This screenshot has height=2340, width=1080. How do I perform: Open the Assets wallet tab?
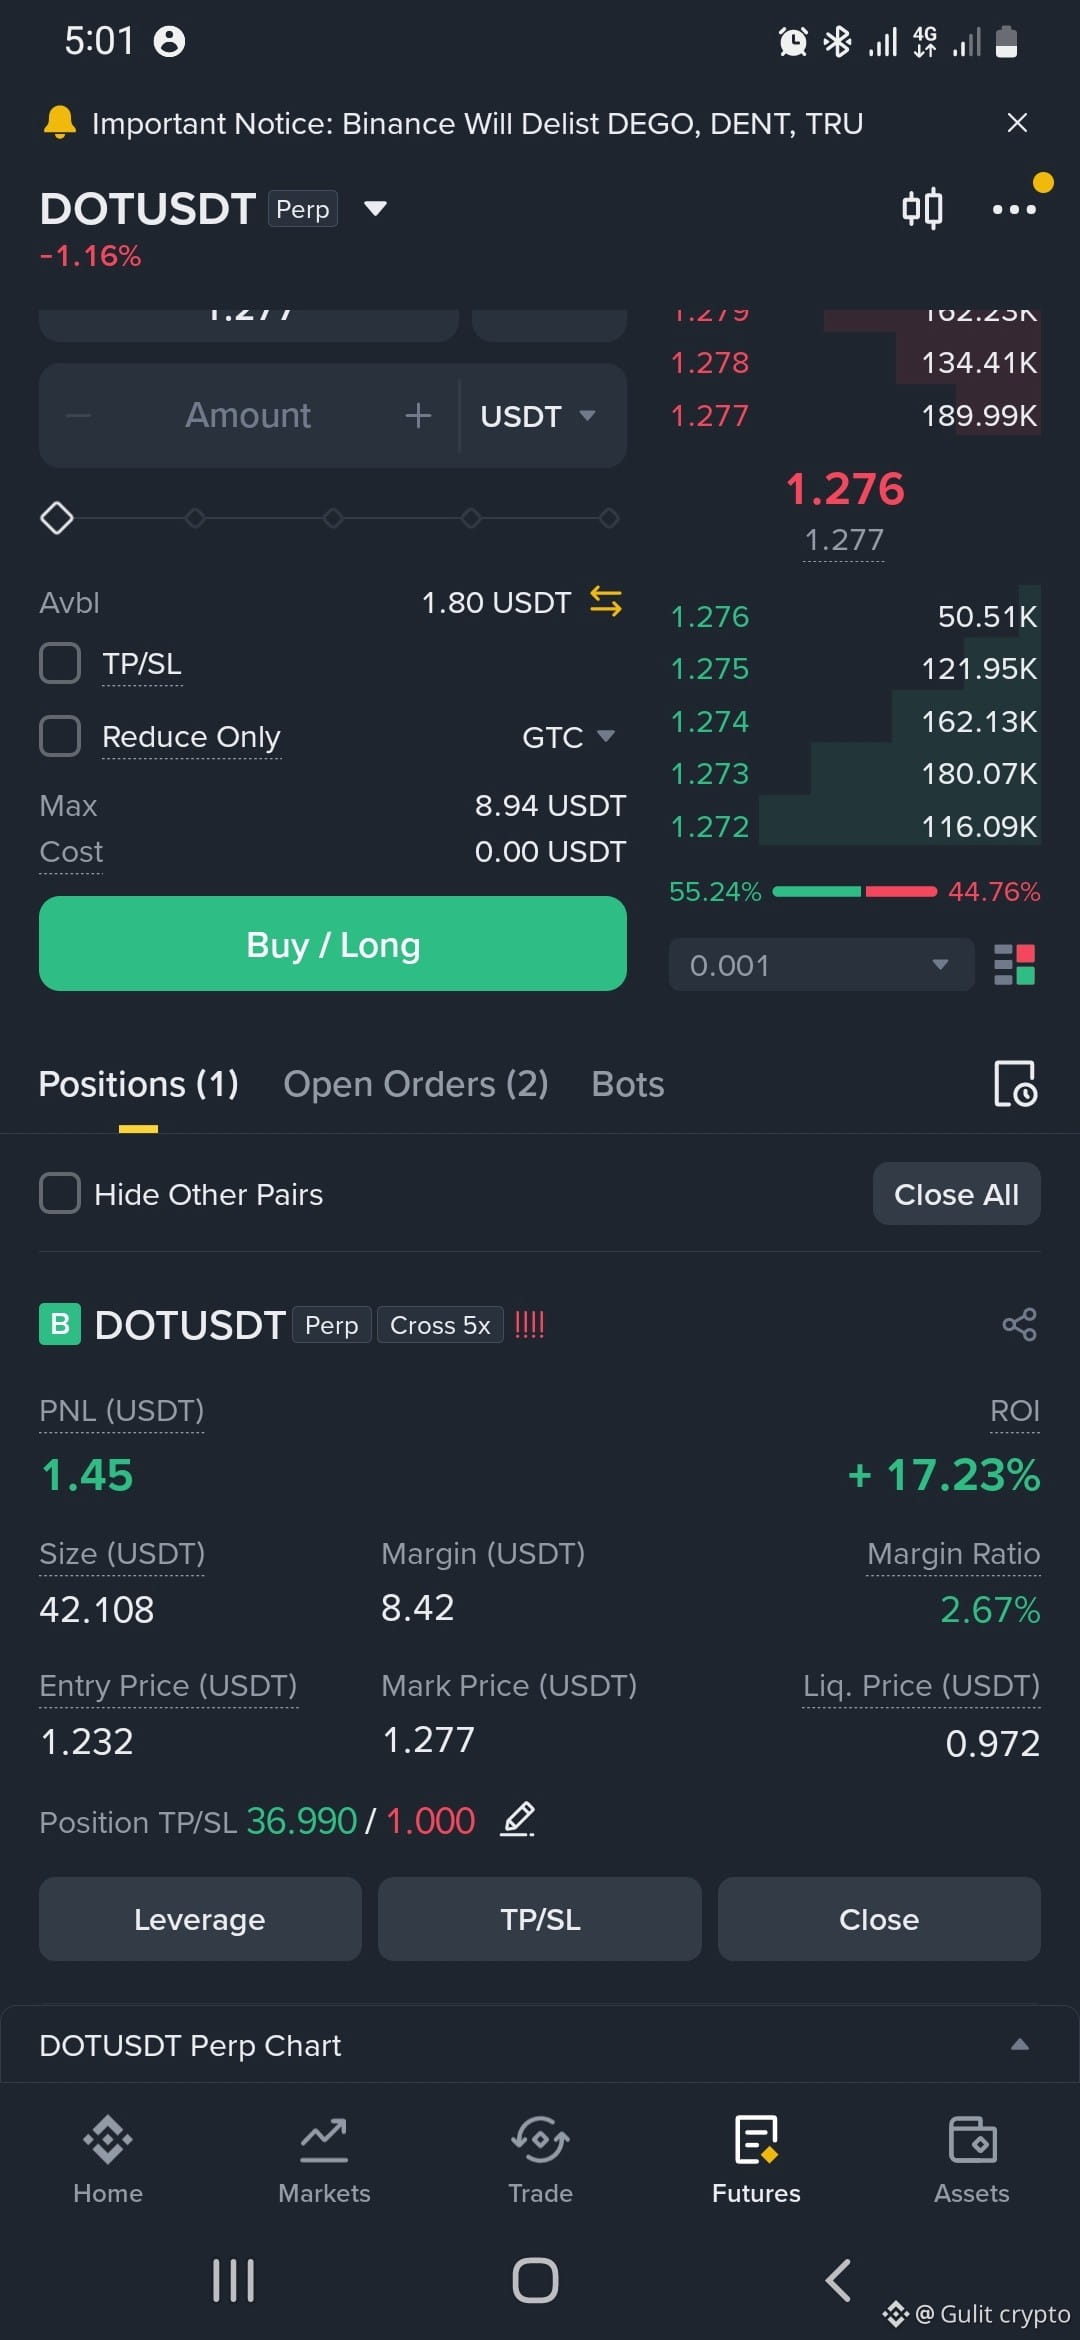click(x=971, y=2160)
